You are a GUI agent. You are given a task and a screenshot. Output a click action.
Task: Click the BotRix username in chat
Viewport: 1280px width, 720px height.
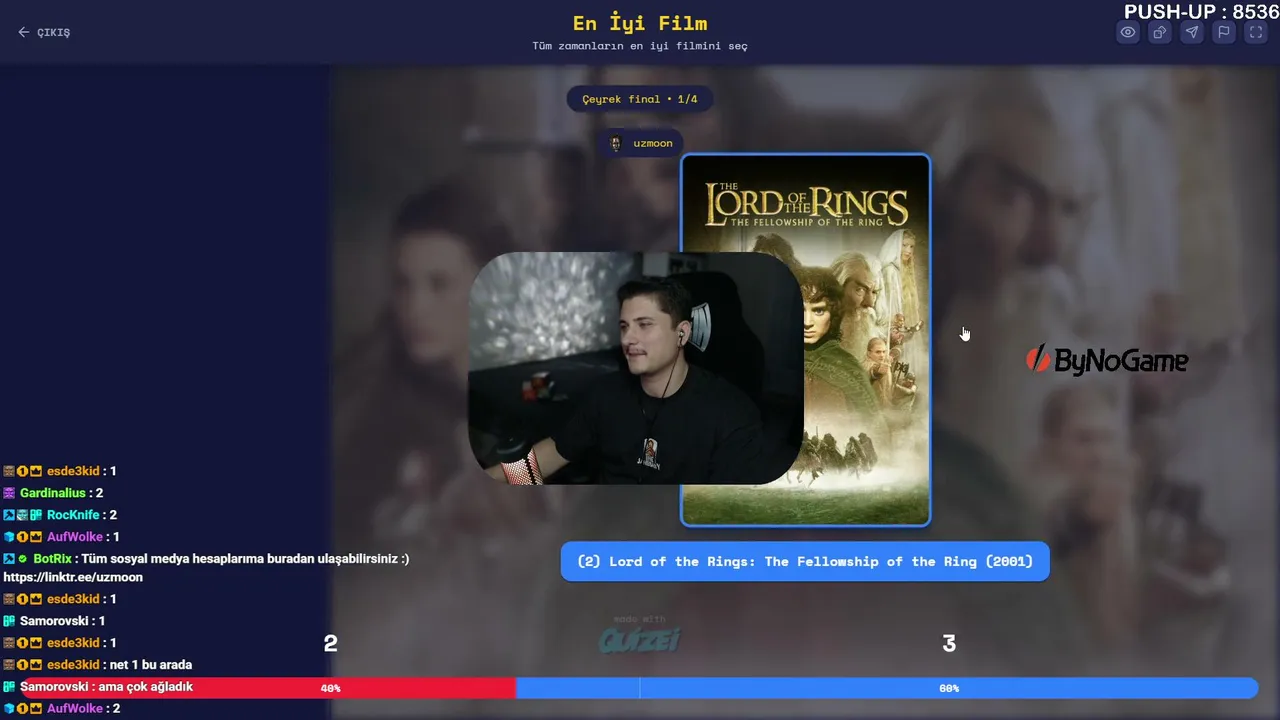tap(52, 559)
